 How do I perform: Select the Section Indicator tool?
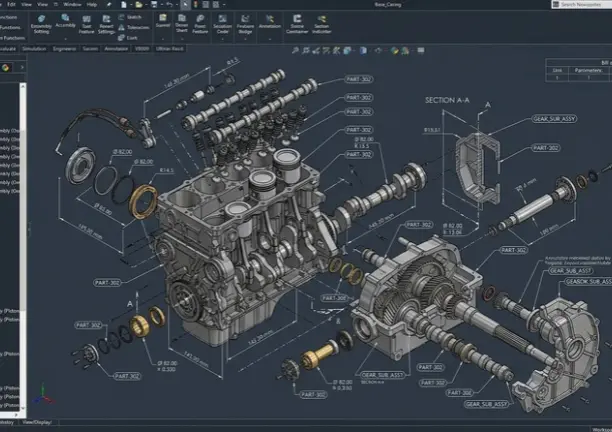[x=322, y=24]
